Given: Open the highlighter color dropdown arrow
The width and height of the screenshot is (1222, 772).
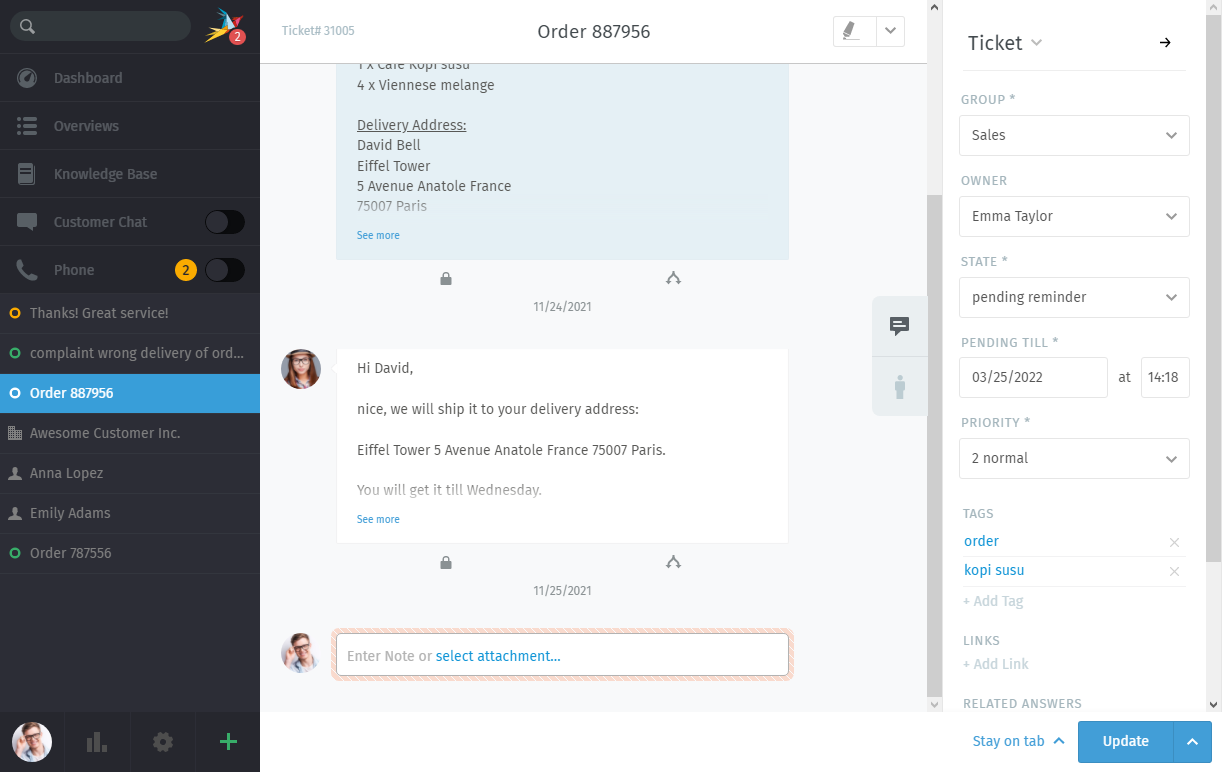Looking at the screenshot, I should coord(891,31).
